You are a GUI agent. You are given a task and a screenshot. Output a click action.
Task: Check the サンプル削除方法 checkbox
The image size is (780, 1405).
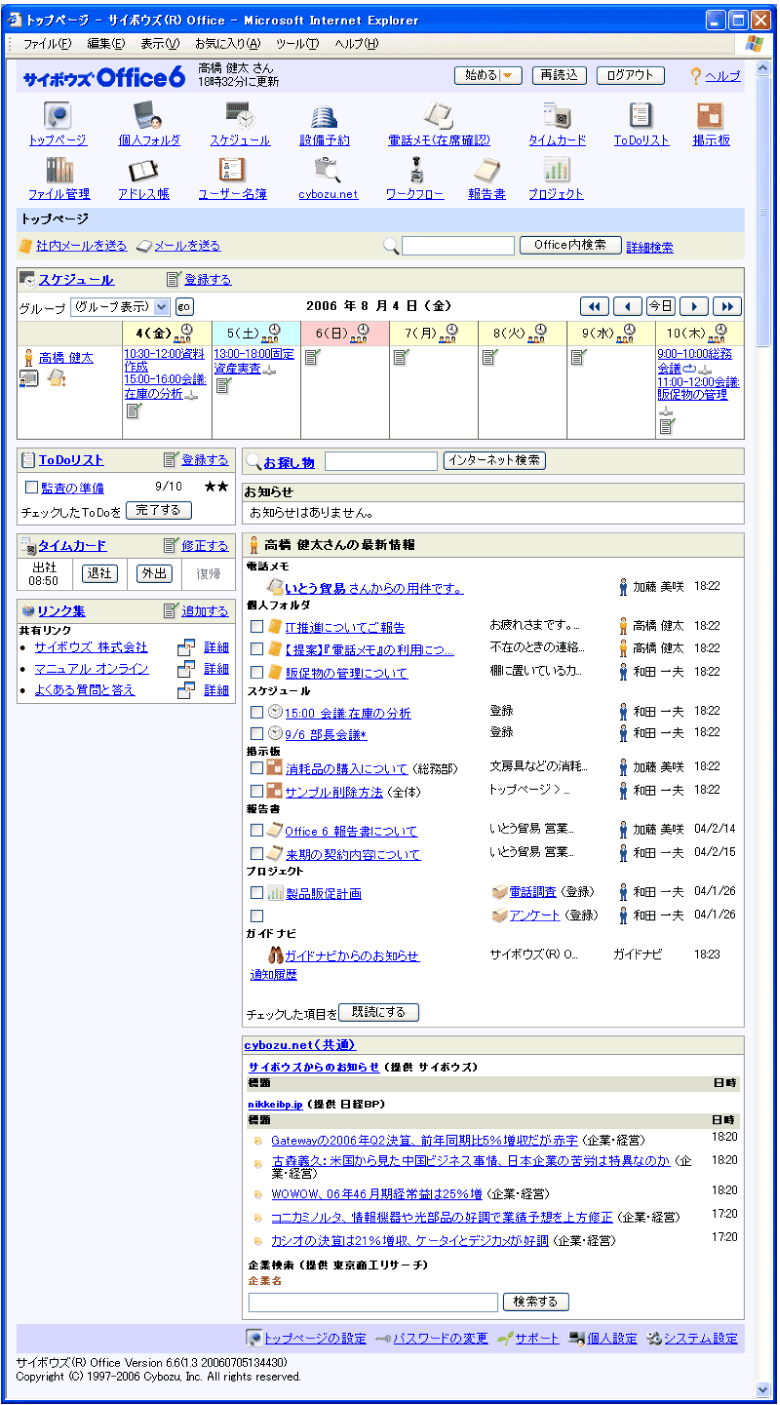click(257, 790)
